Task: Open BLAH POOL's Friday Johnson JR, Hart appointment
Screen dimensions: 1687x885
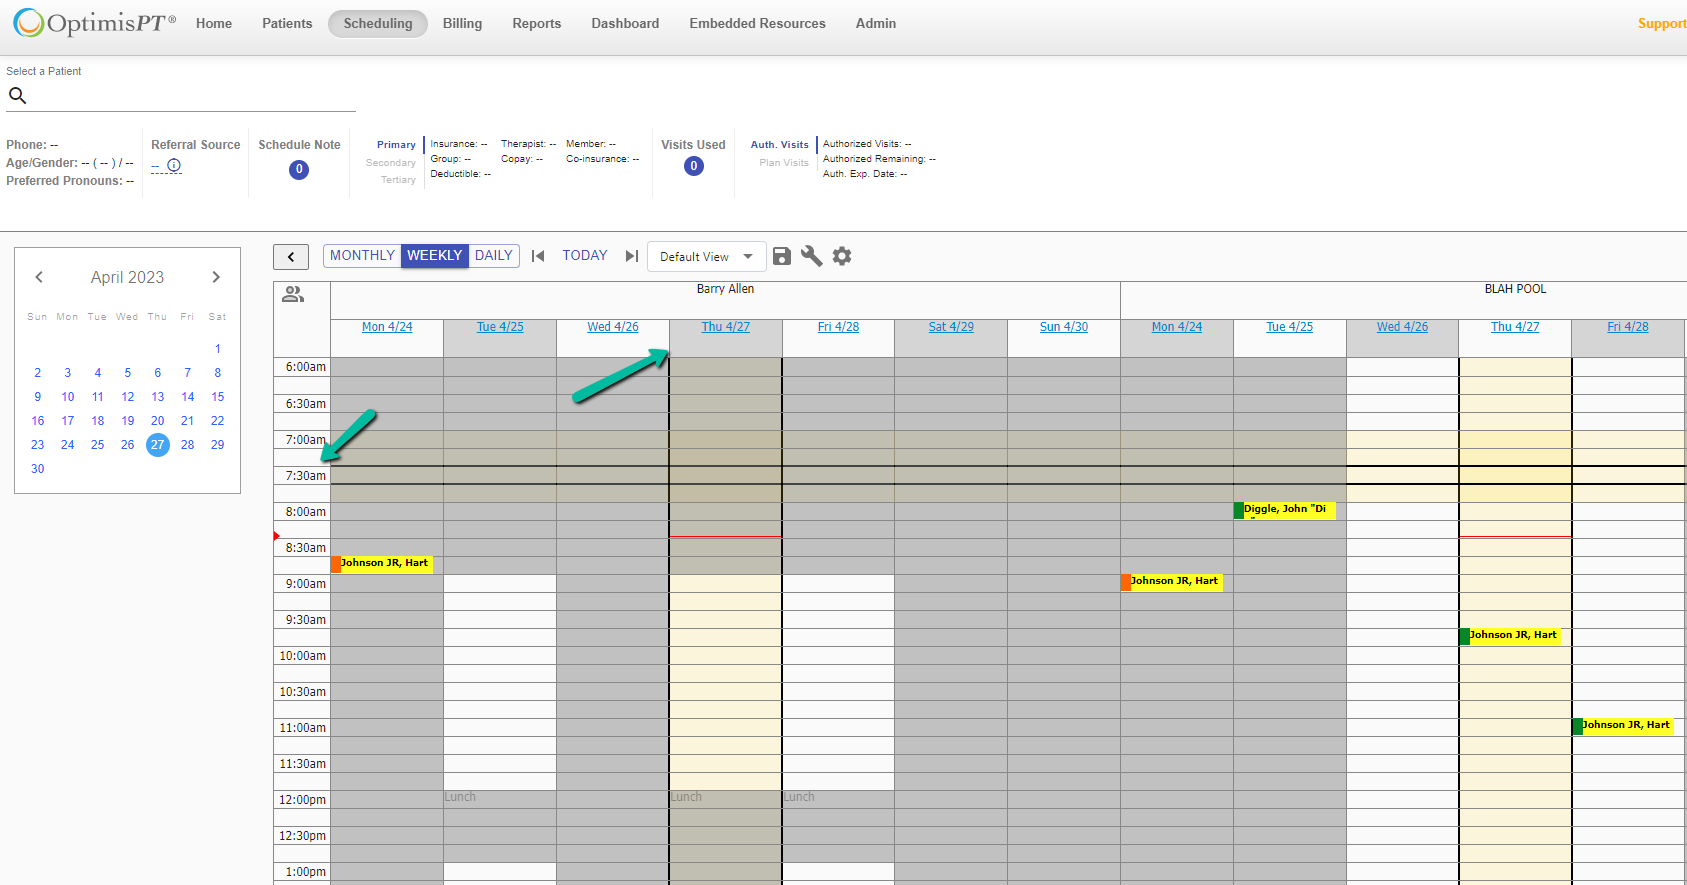Action: pyautogui.click(x=1623, y=726)
